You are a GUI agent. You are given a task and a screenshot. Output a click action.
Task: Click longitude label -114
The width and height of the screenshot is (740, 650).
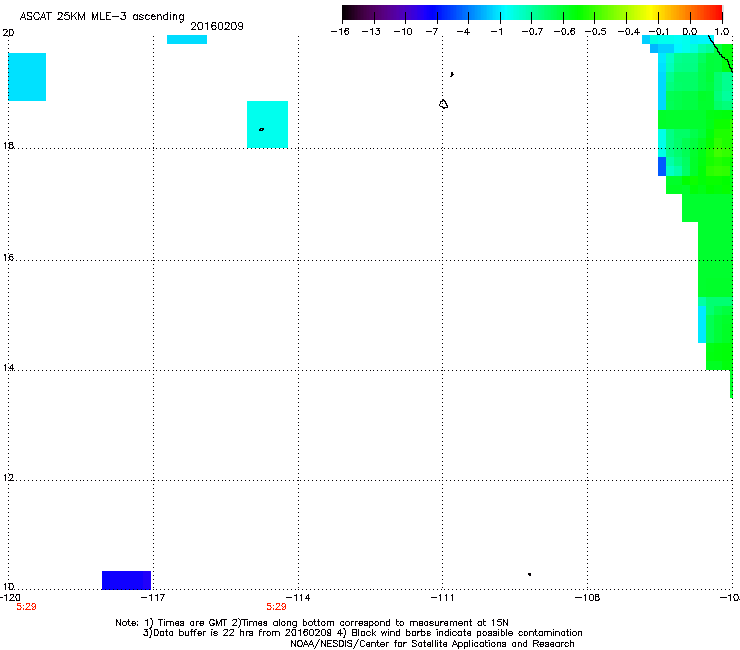coord(298,598)
